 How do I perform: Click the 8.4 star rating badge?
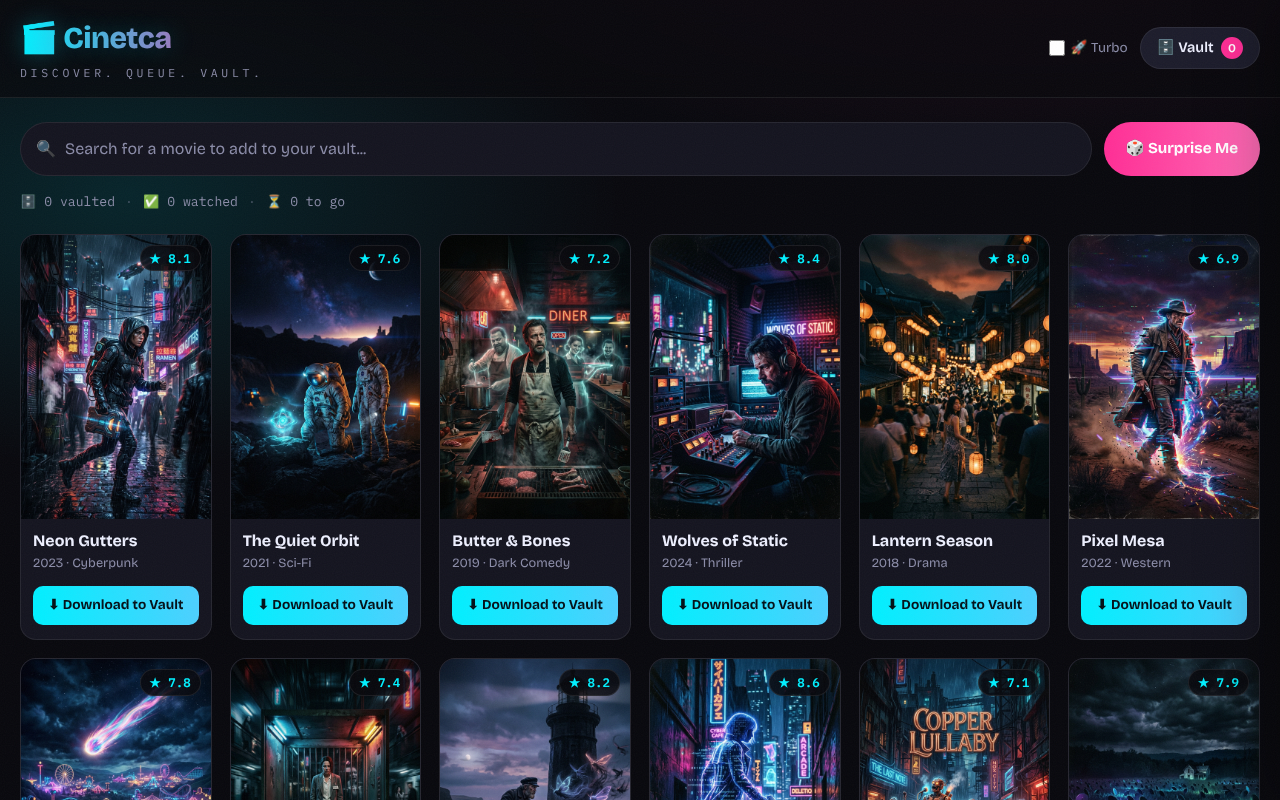[x=799, y=259]
